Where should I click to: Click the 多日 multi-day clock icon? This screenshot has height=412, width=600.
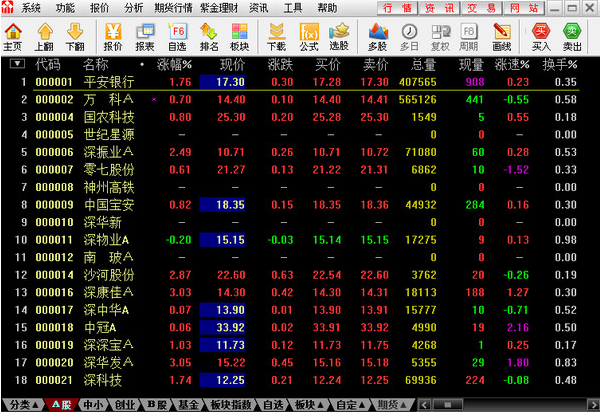409,37
